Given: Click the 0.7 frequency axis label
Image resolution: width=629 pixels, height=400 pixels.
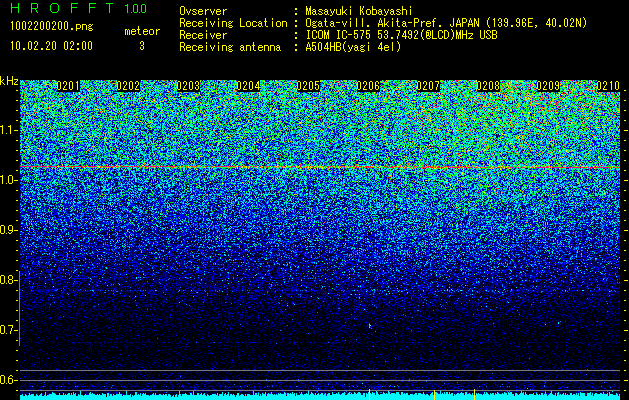Looking at the screenshot, I should (x=7, y=330).
